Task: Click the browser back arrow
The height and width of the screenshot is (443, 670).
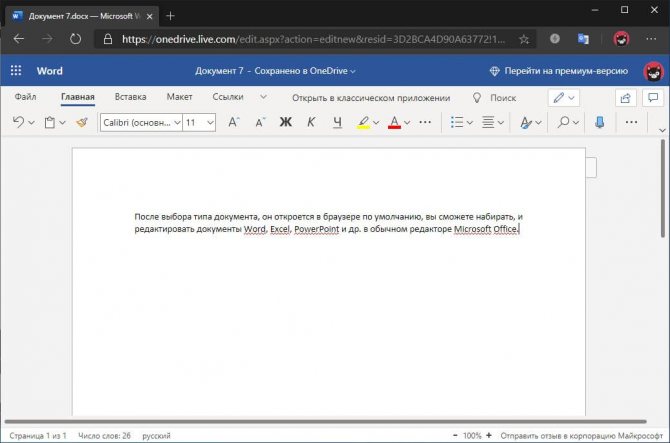Action: click(x=19, y=39)
